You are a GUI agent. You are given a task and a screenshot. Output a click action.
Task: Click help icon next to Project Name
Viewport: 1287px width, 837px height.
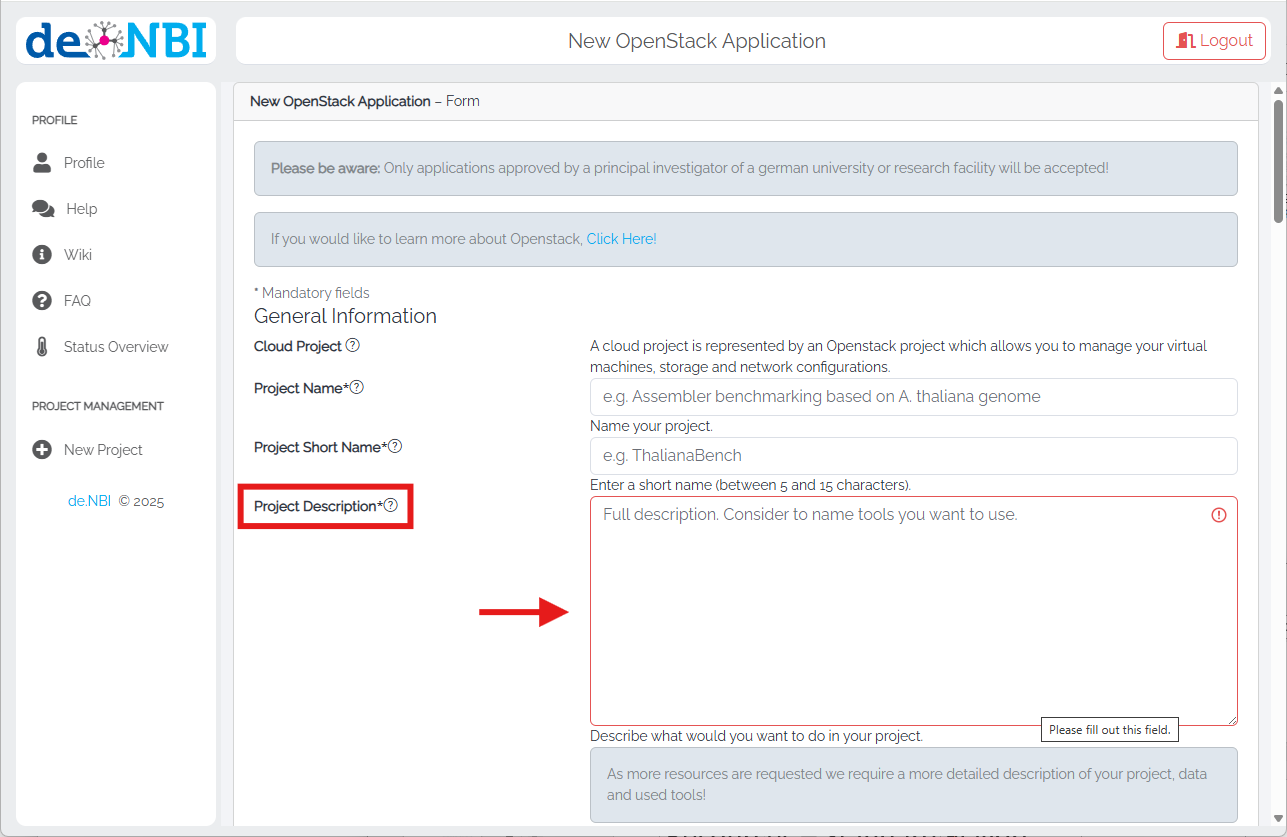(x=357, y=387)
